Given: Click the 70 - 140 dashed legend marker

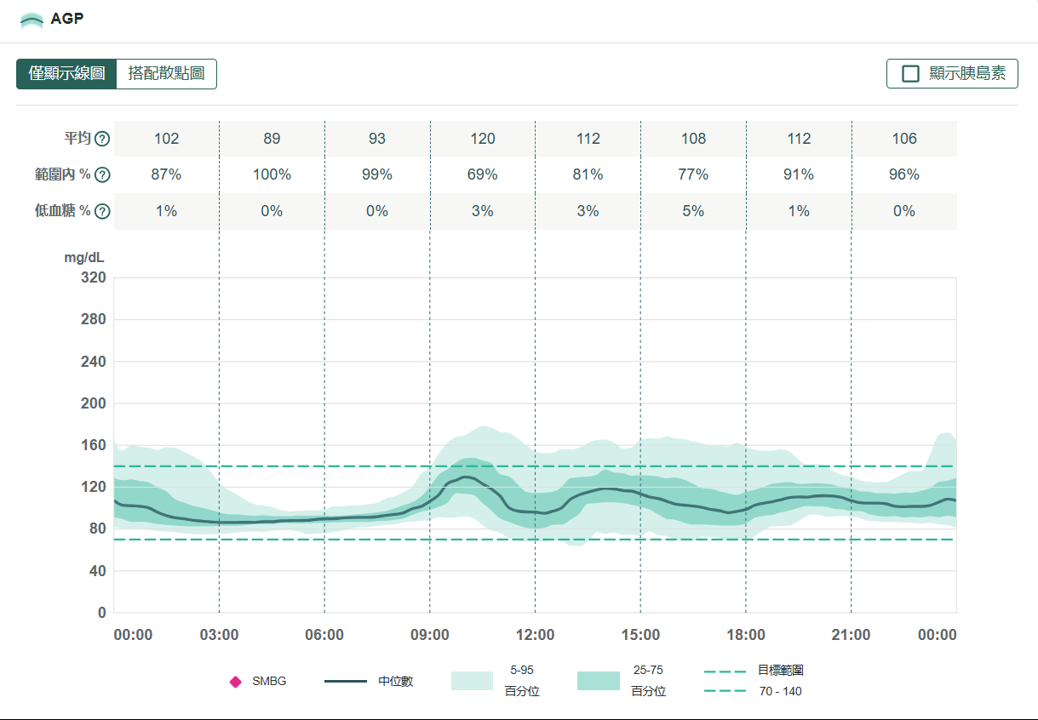Looking at the screenshot, I should (724, 691).
